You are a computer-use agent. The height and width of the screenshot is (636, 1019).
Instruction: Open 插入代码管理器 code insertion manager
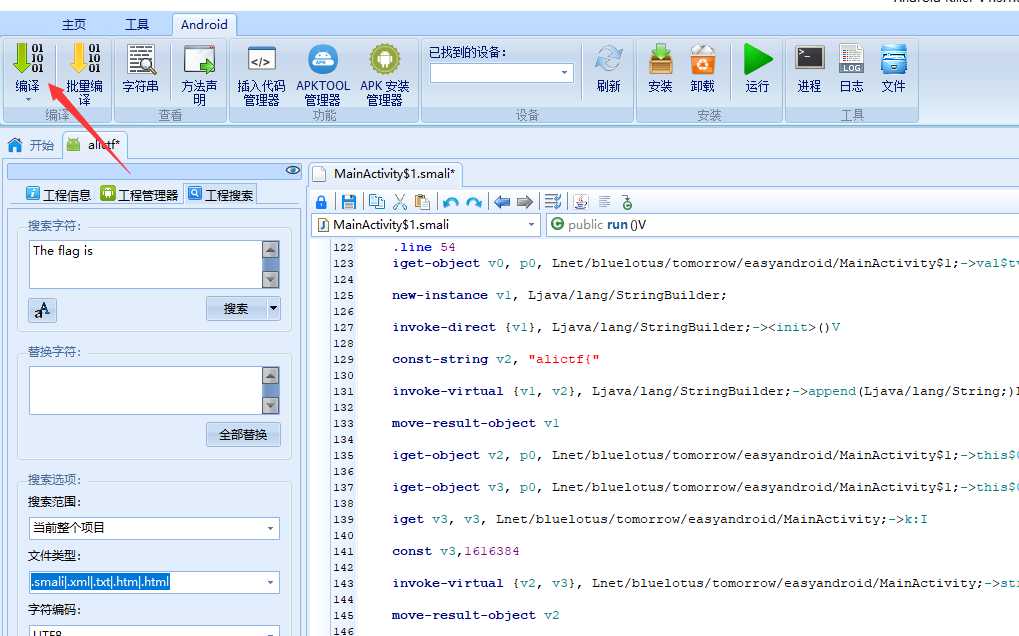[261, 74]
